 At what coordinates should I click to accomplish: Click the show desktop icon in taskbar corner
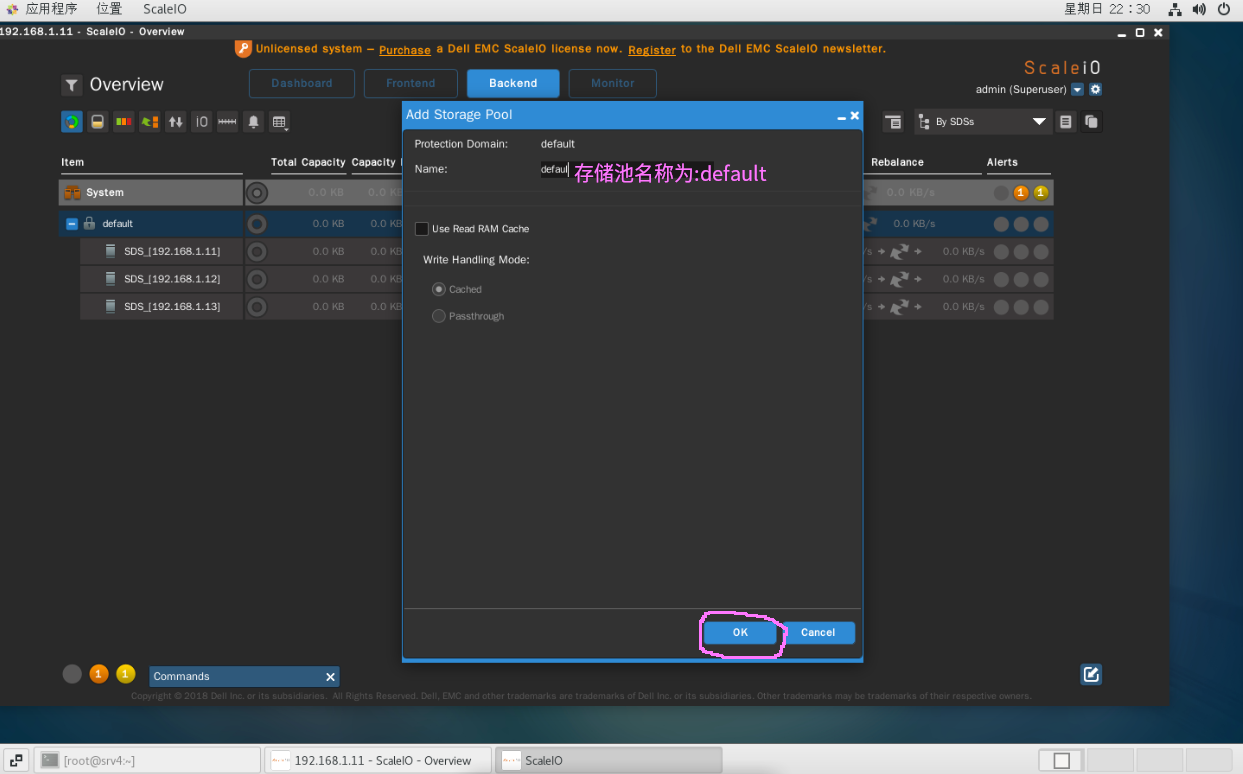[18, 760]
